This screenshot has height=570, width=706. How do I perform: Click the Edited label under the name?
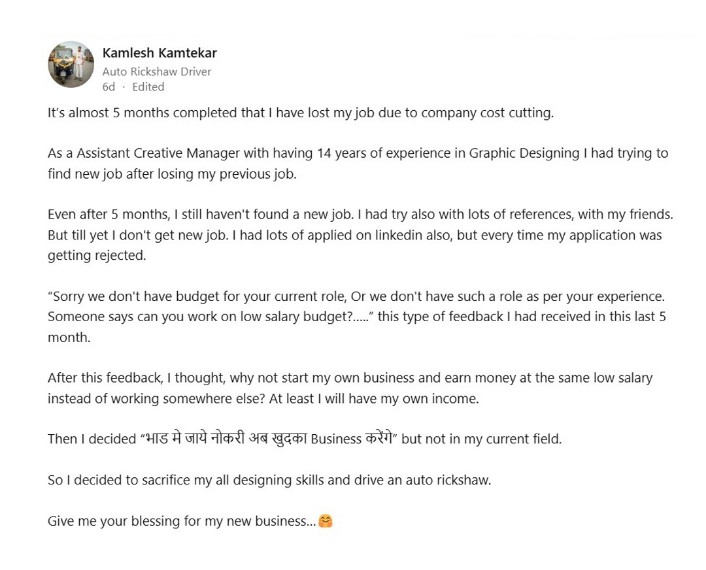(x=148, y=87)
